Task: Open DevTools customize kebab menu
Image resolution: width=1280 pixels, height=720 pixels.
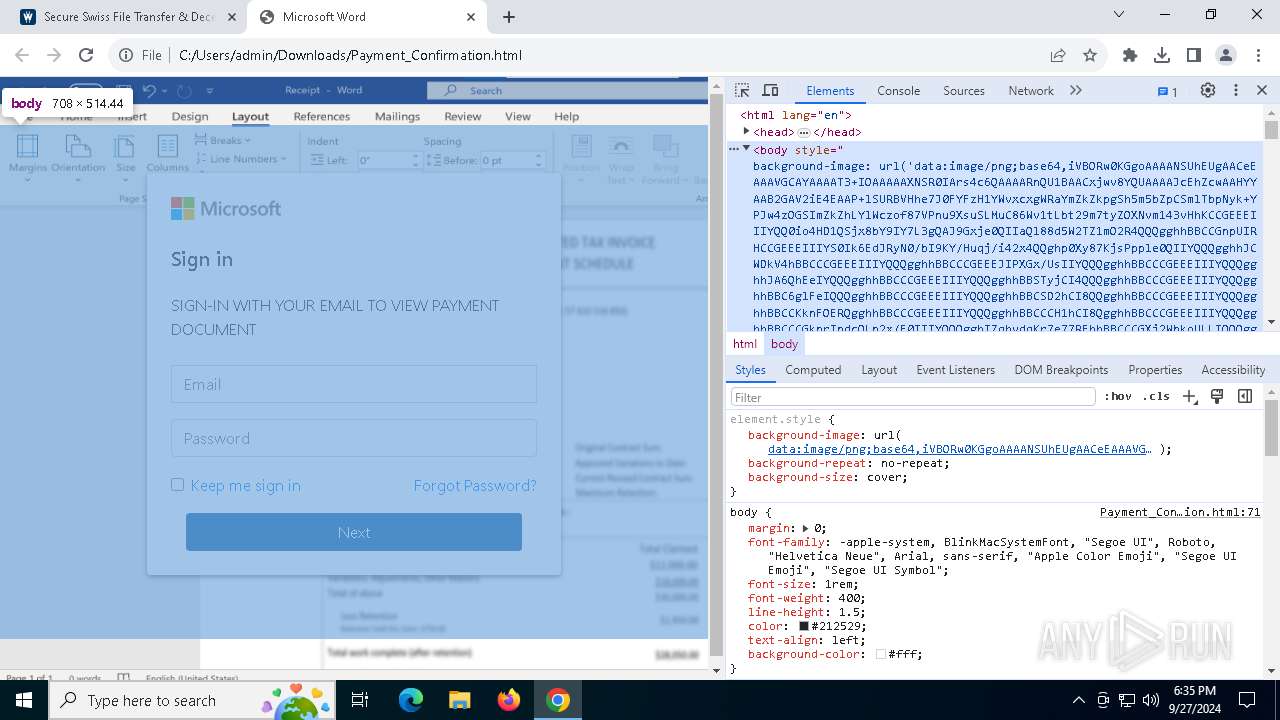Action: click(x=1235, y=90)
